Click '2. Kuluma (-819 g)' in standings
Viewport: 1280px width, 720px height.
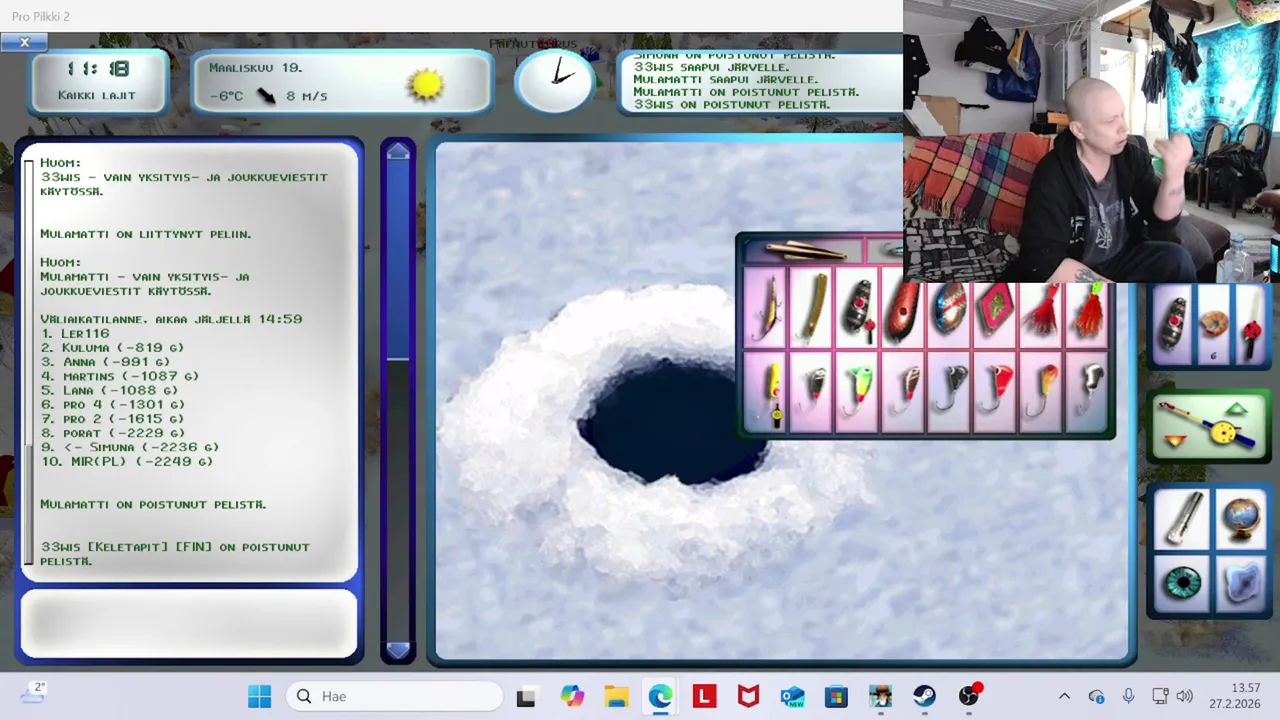click(x=112, y=347)
